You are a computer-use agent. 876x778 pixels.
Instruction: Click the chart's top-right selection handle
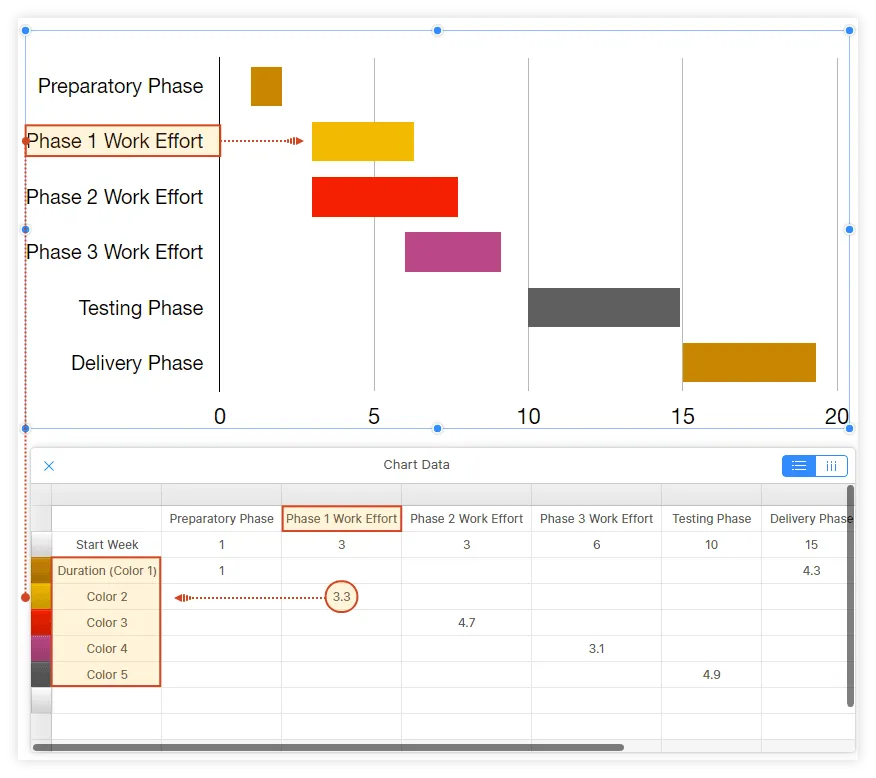[849, 31]
